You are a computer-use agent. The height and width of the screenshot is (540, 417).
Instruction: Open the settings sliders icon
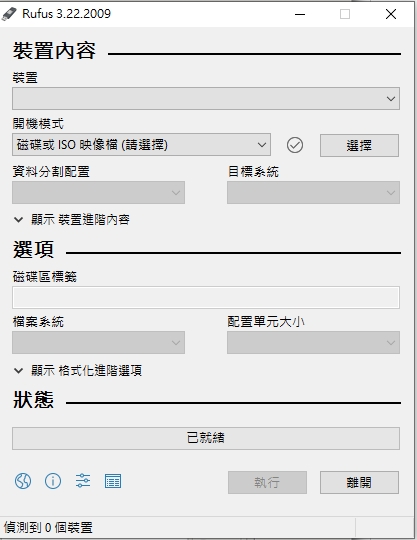click(x=83, y=481)
